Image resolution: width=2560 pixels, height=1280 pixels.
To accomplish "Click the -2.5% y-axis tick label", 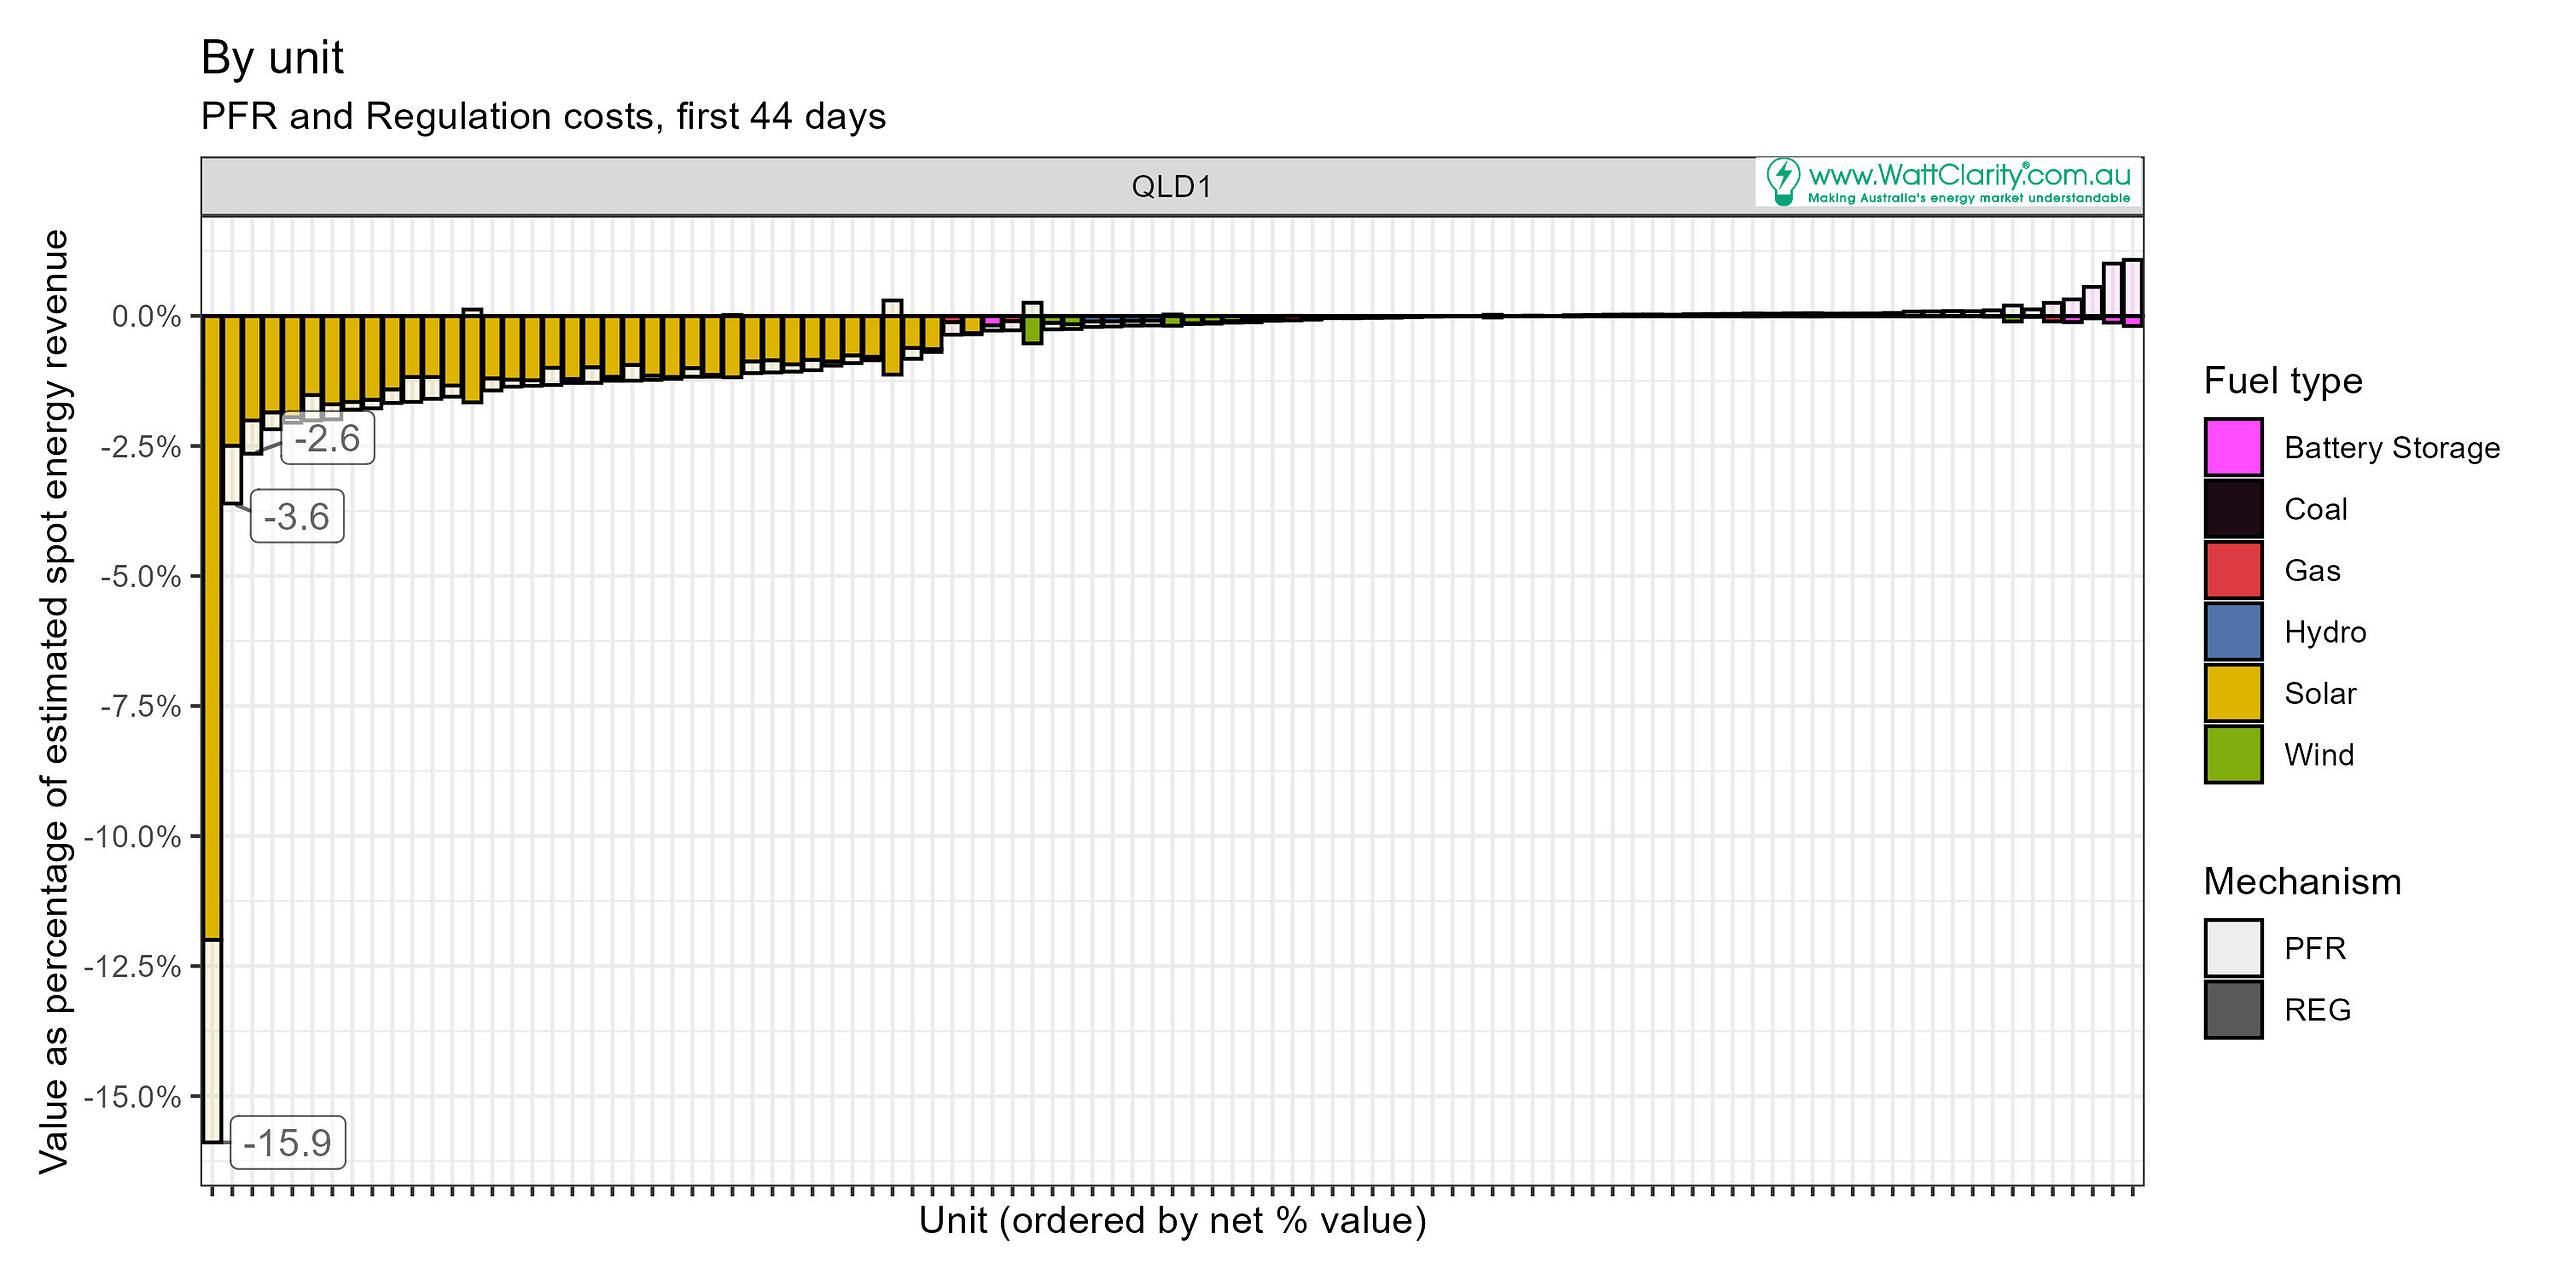I will (141, 446).
